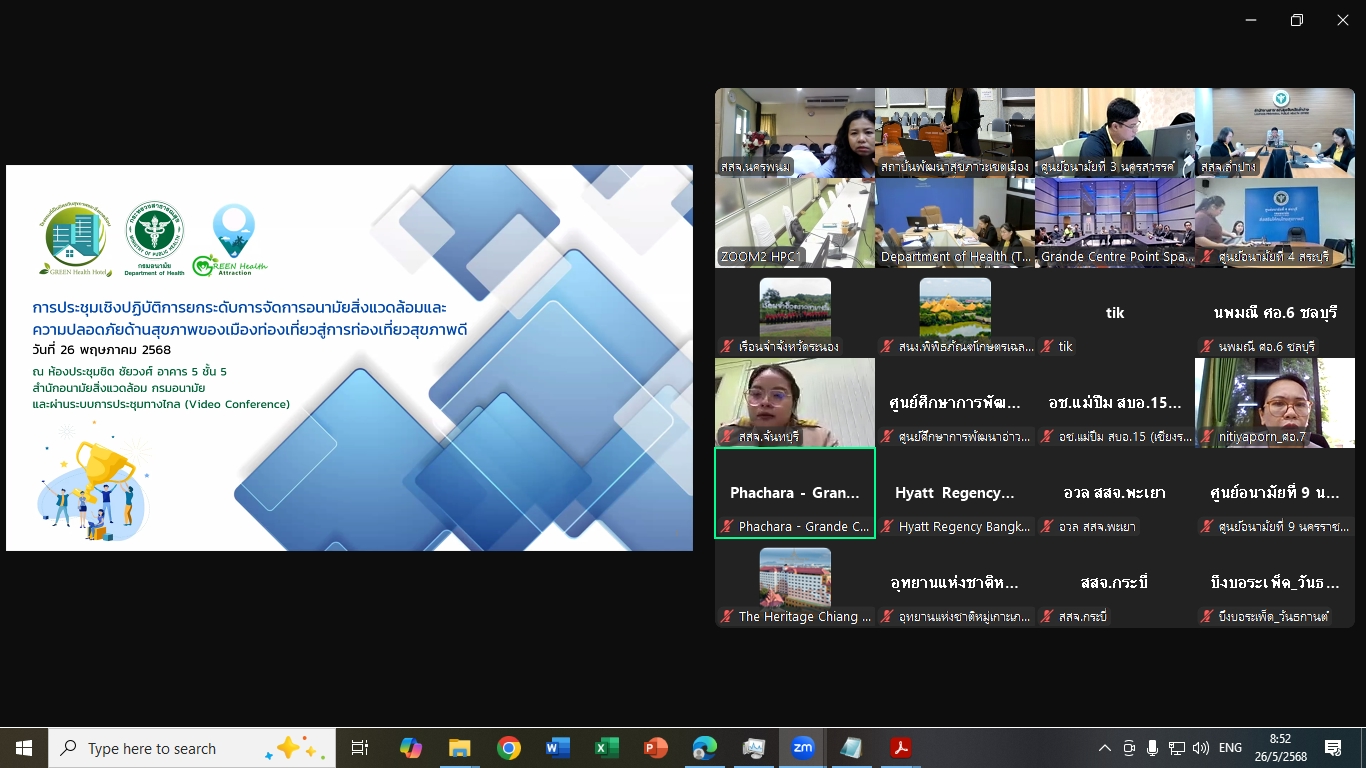Open PowerPoint from the taskbar
Image resolution: width=1366 pixels, height=768 pixels.
[655, 748]
